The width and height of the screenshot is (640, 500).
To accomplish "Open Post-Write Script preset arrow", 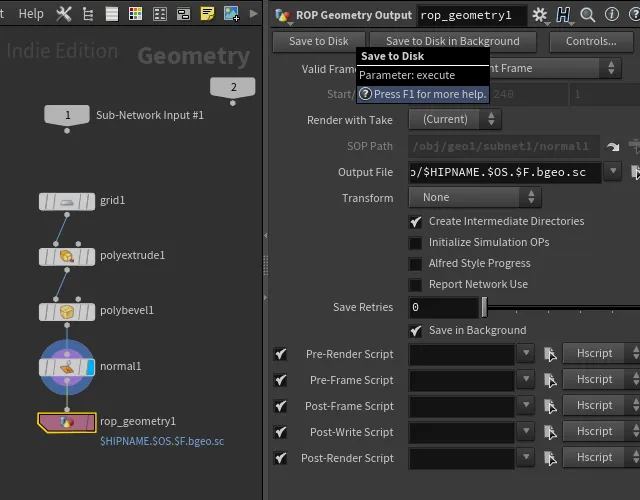I will click(x=526, y=431).
